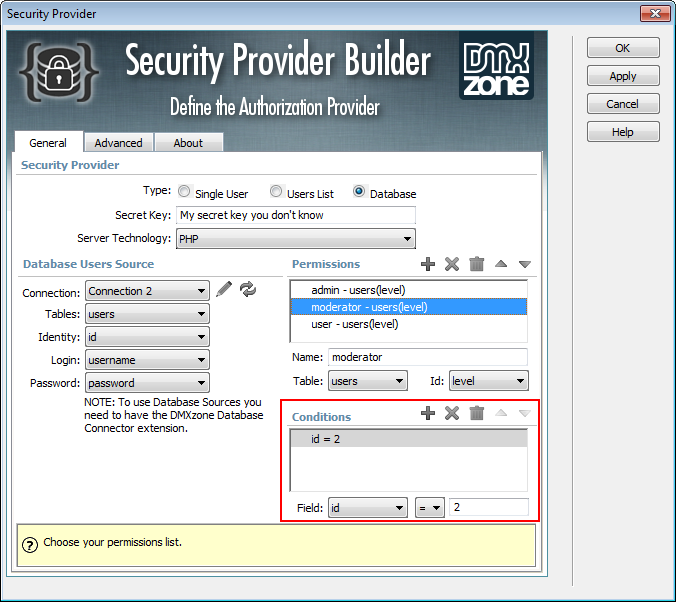This screenshot has height=602, width=676.
Task: Switch to the Advanced tab
Action: (x=119, y=143)
